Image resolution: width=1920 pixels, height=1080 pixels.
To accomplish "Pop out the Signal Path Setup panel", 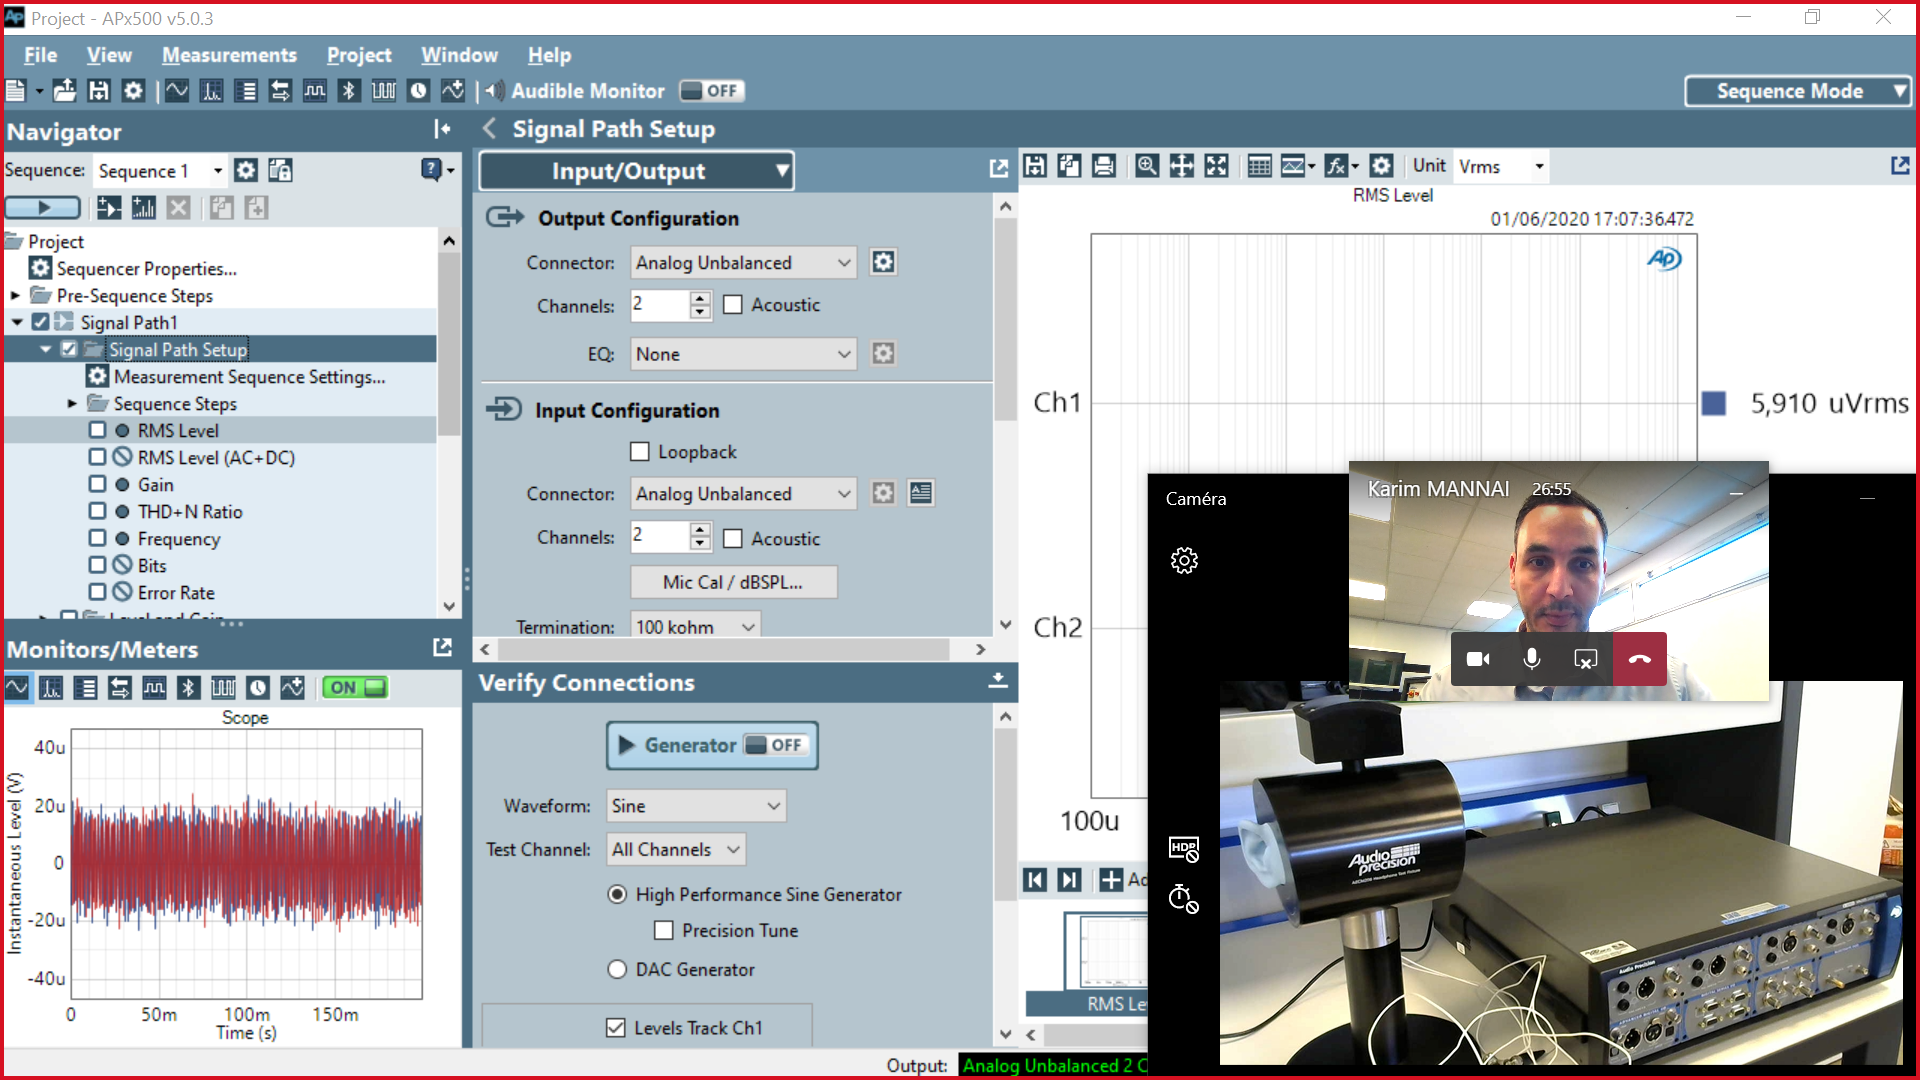I will click(998, 169).
